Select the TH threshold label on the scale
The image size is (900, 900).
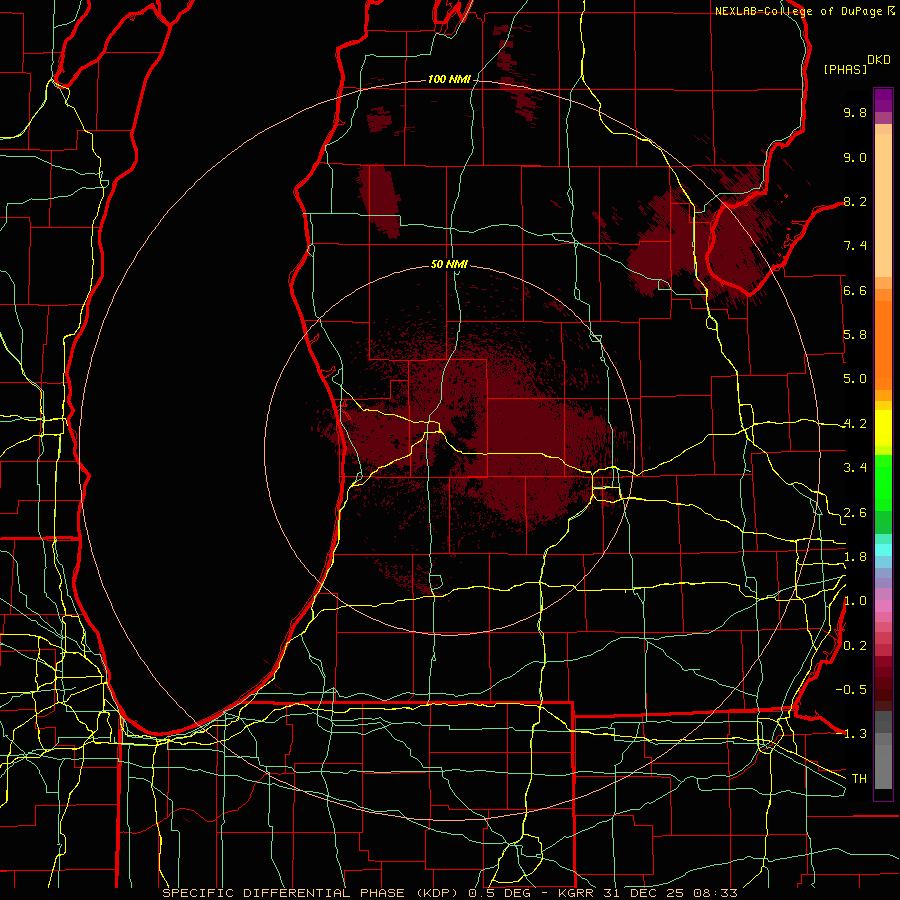[859, 779]
